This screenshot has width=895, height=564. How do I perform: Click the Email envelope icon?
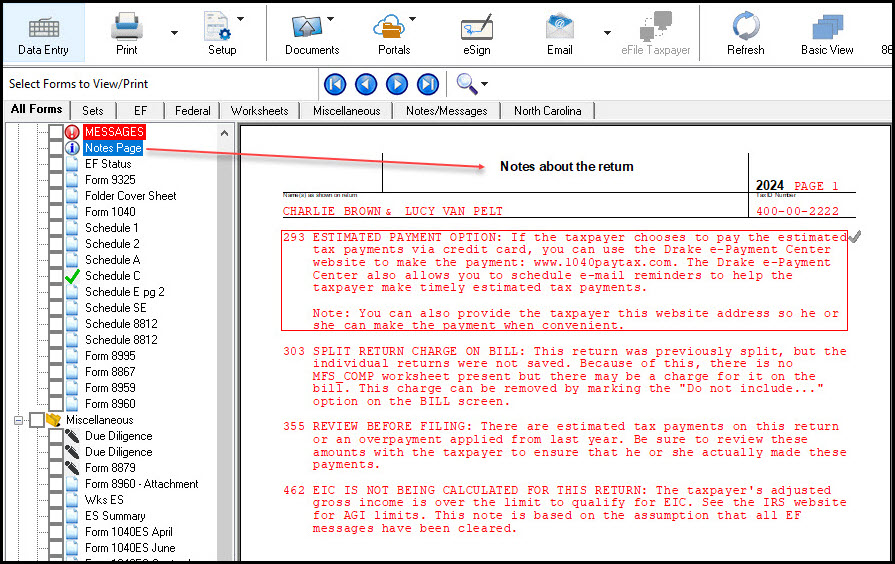pyautogui.click(x=559, y=27)
